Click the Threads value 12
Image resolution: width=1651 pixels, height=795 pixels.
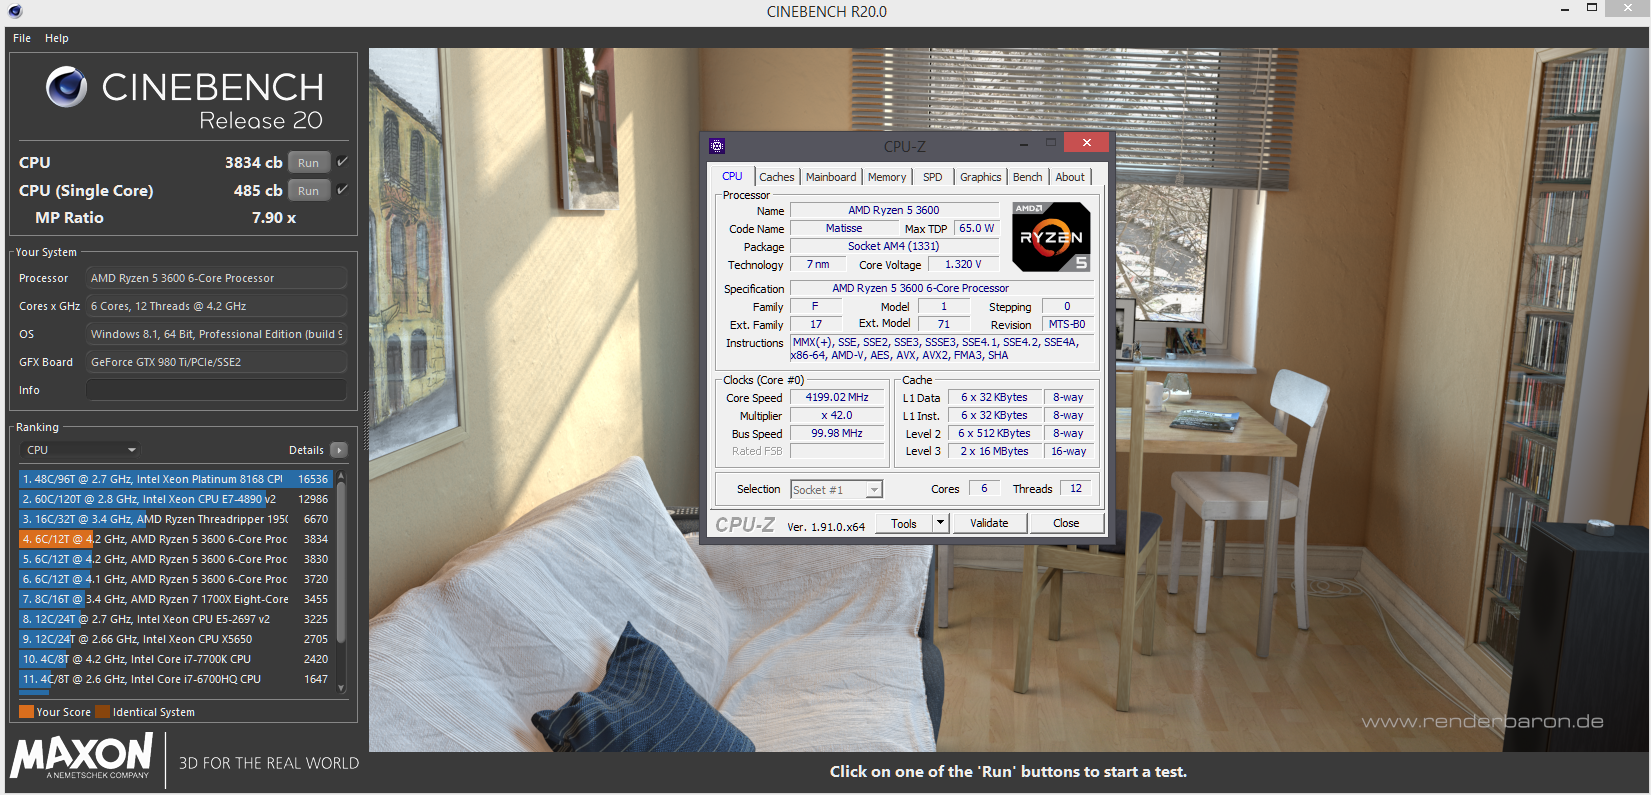[1076, 488]
